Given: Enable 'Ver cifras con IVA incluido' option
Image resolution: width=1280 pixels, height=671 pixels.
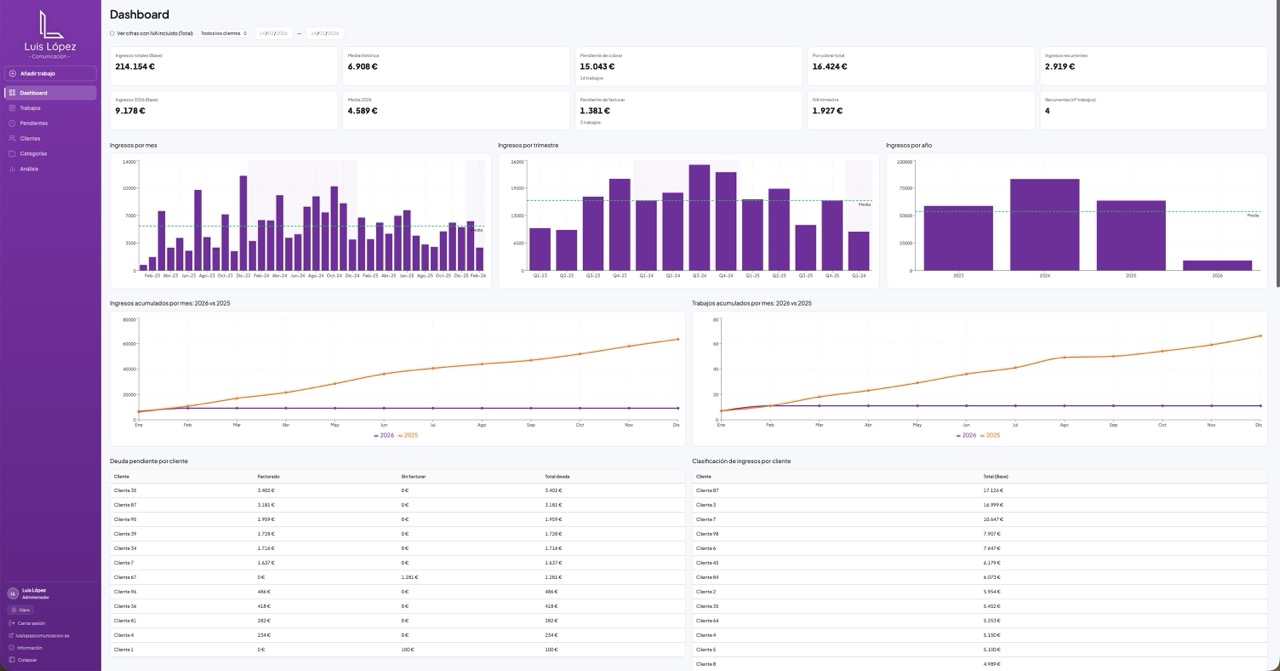Looking at the screenshot, I should pyautogui.click(x=113, y=33).
